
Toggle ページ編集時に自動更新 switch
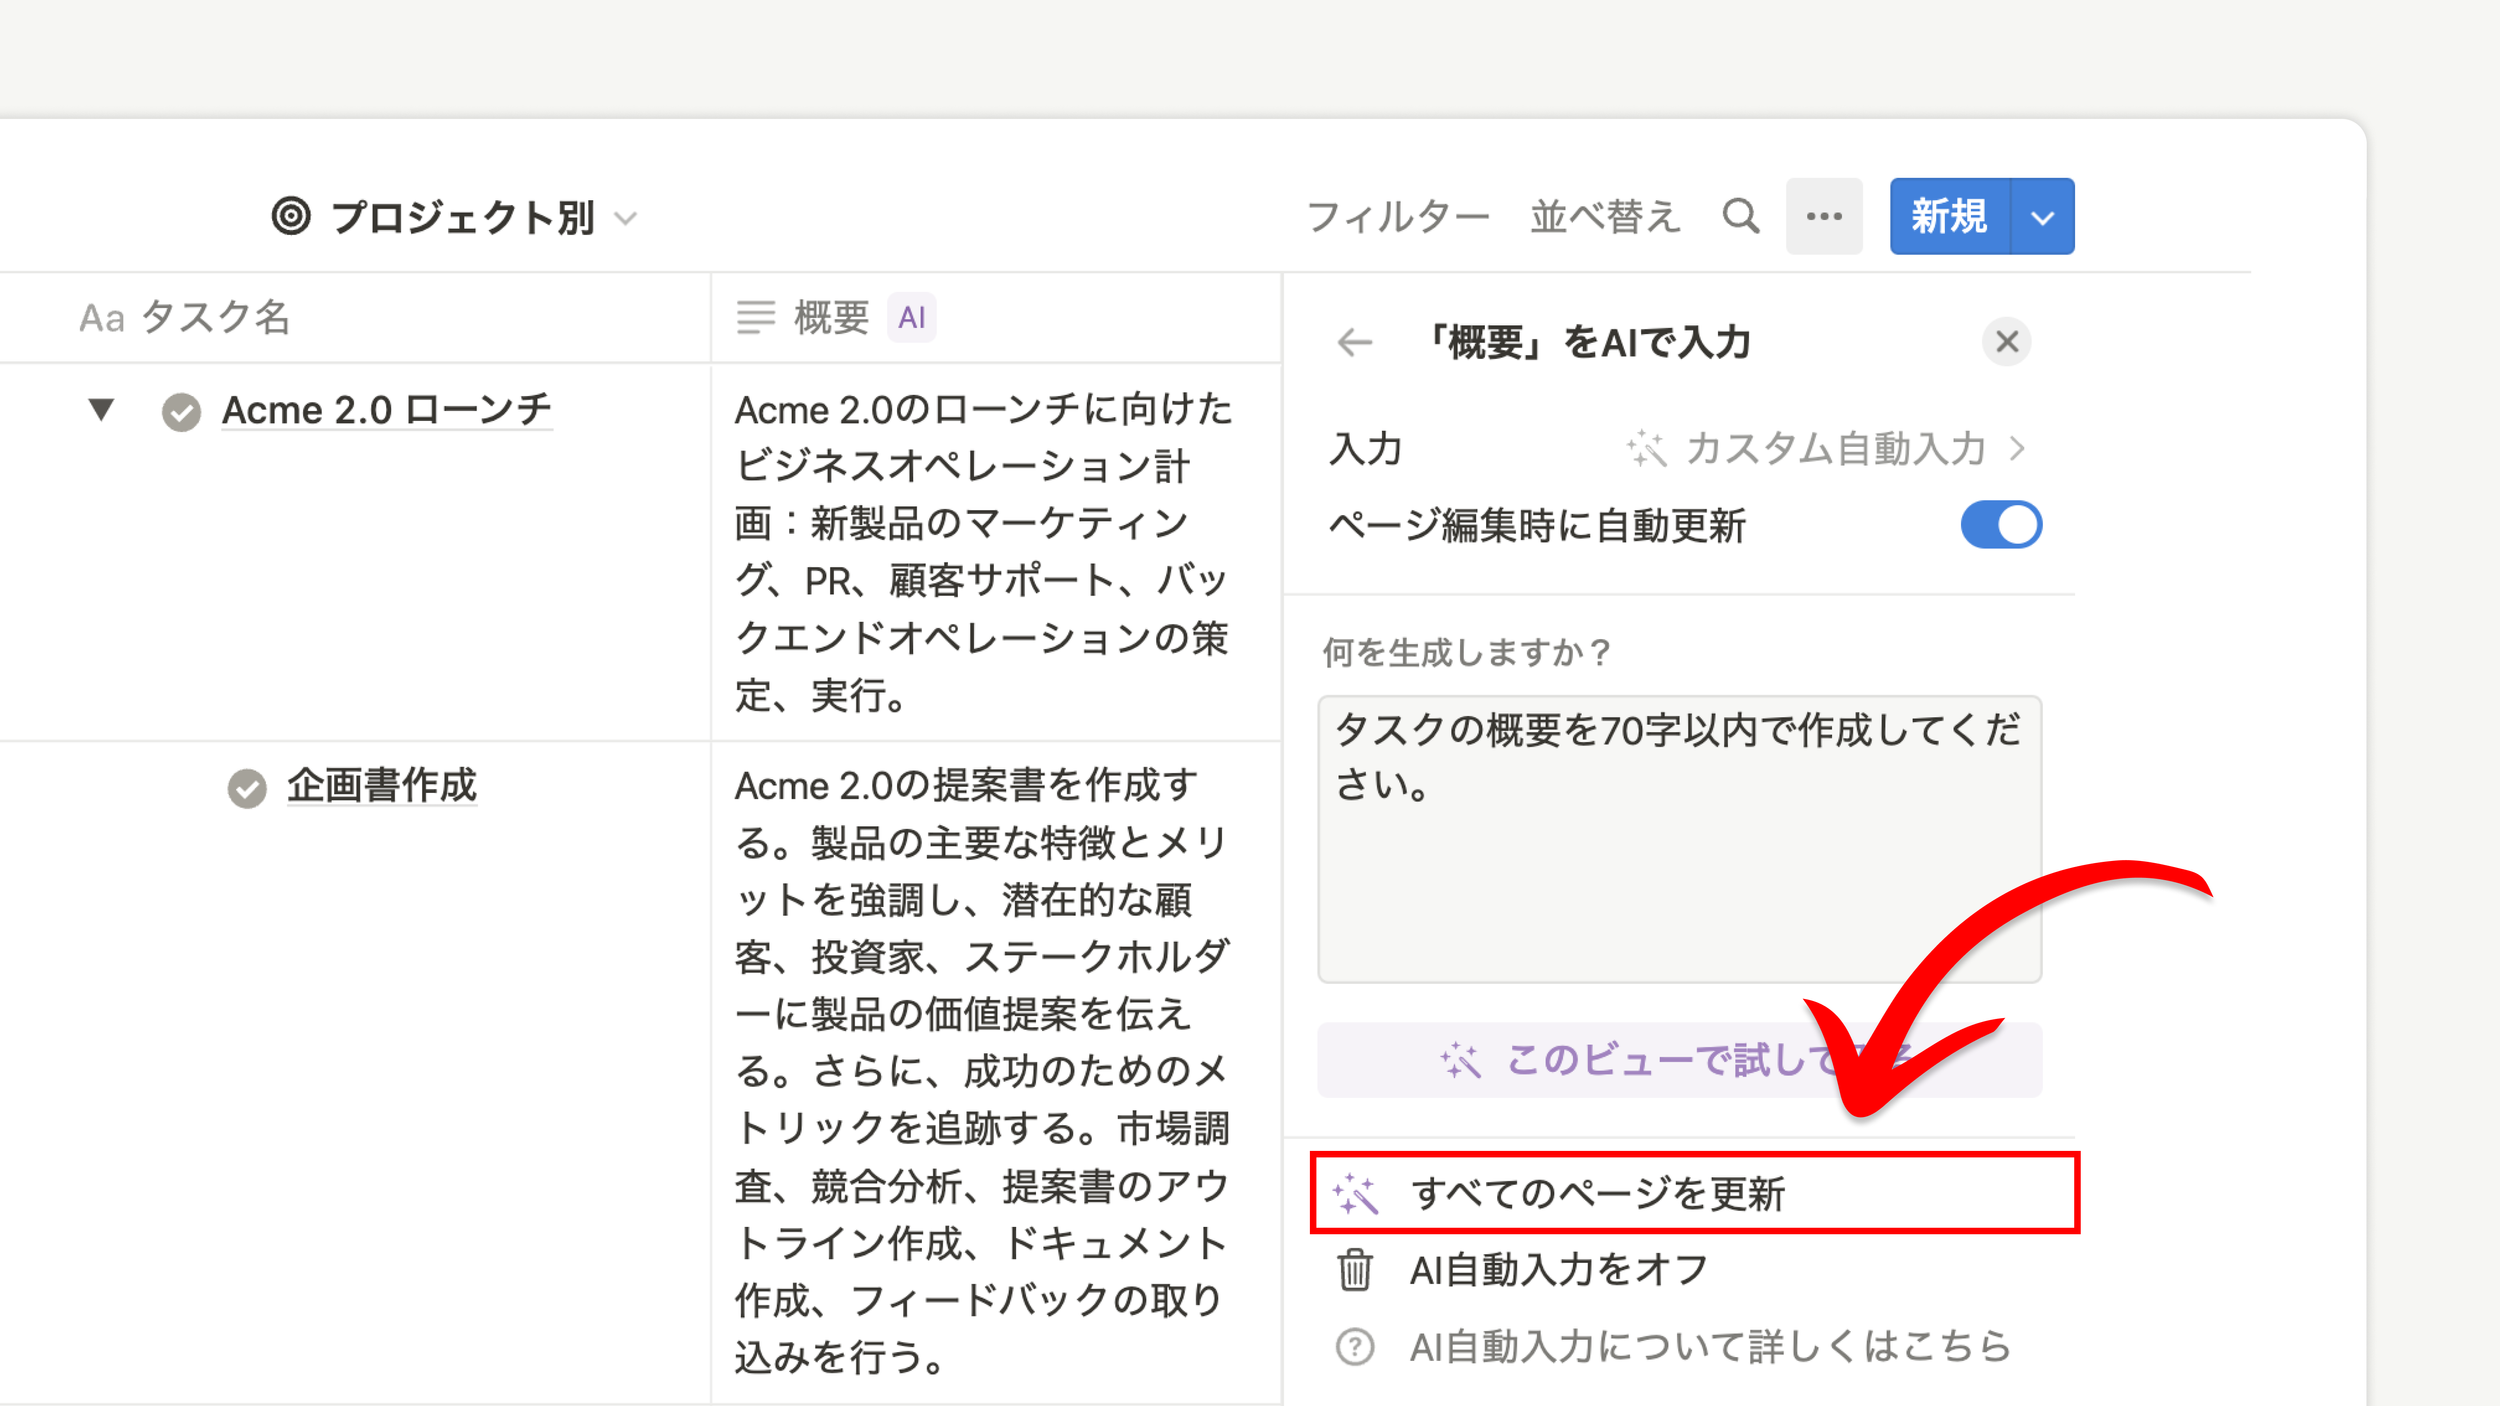click(2001, 525)
